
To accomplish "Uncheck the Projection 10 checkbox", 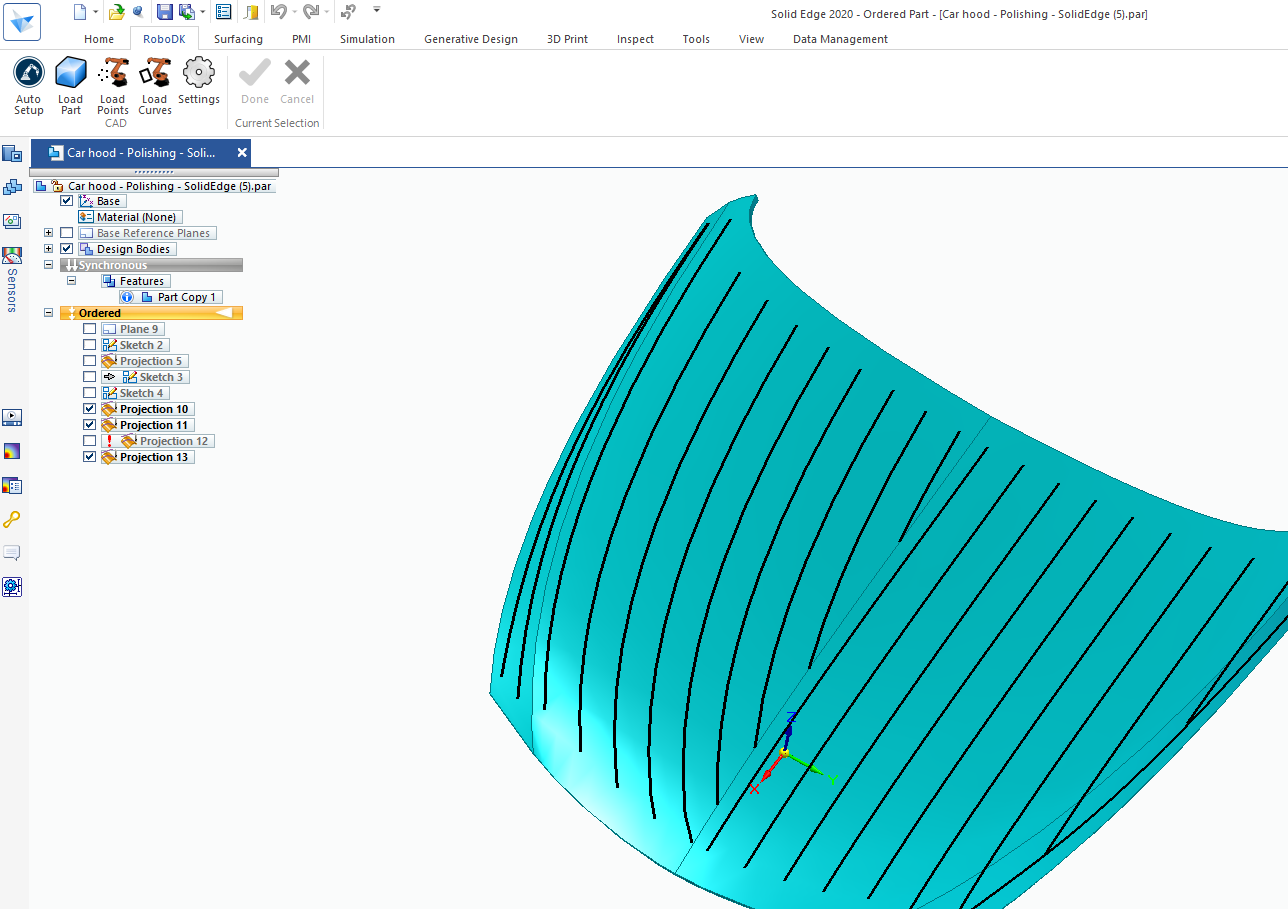I will [90, 409].
